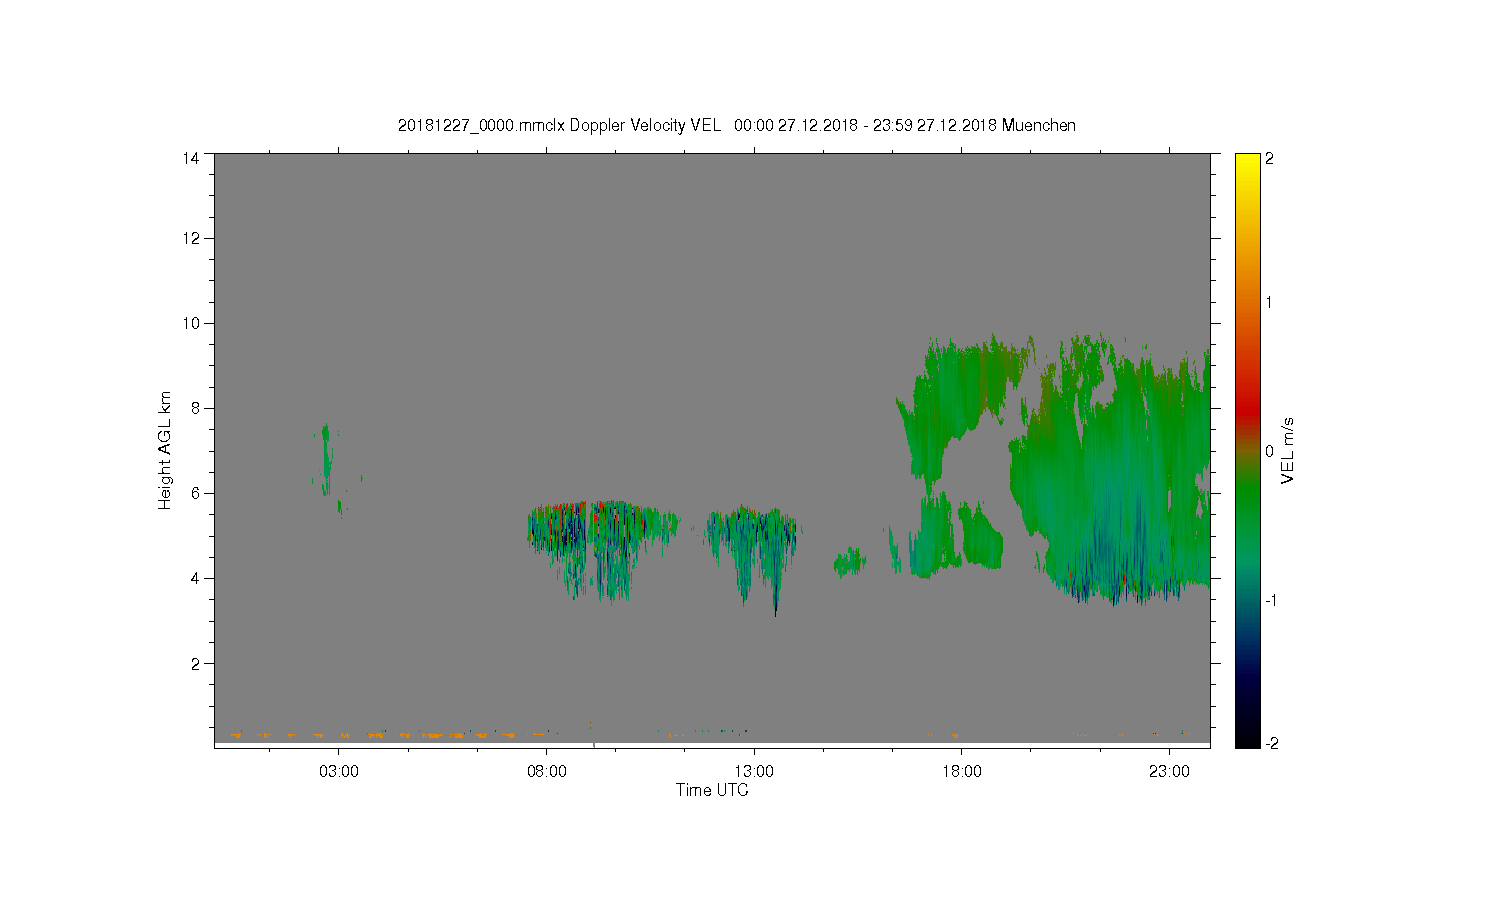Click the colorbar value '-2' at bottom
This screenshot has height=900, width=1500.
(1270, 743)
